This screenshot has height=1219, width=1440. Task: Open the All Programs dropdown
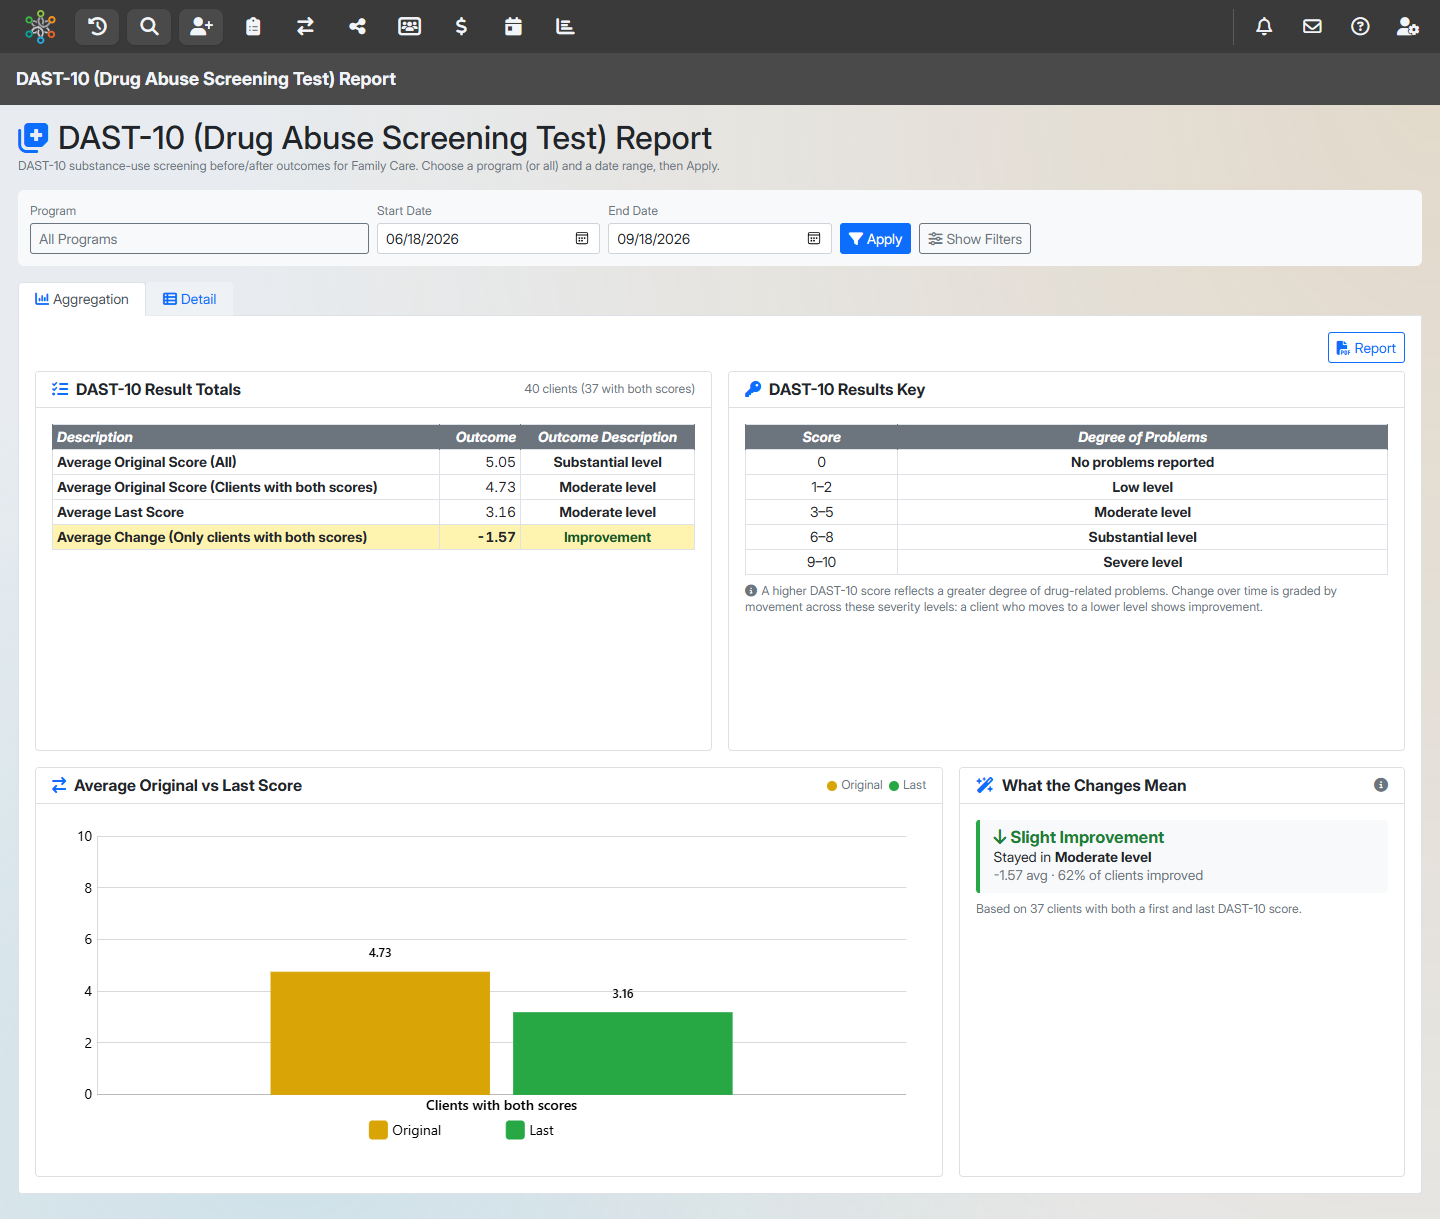[x=199, y=238]
